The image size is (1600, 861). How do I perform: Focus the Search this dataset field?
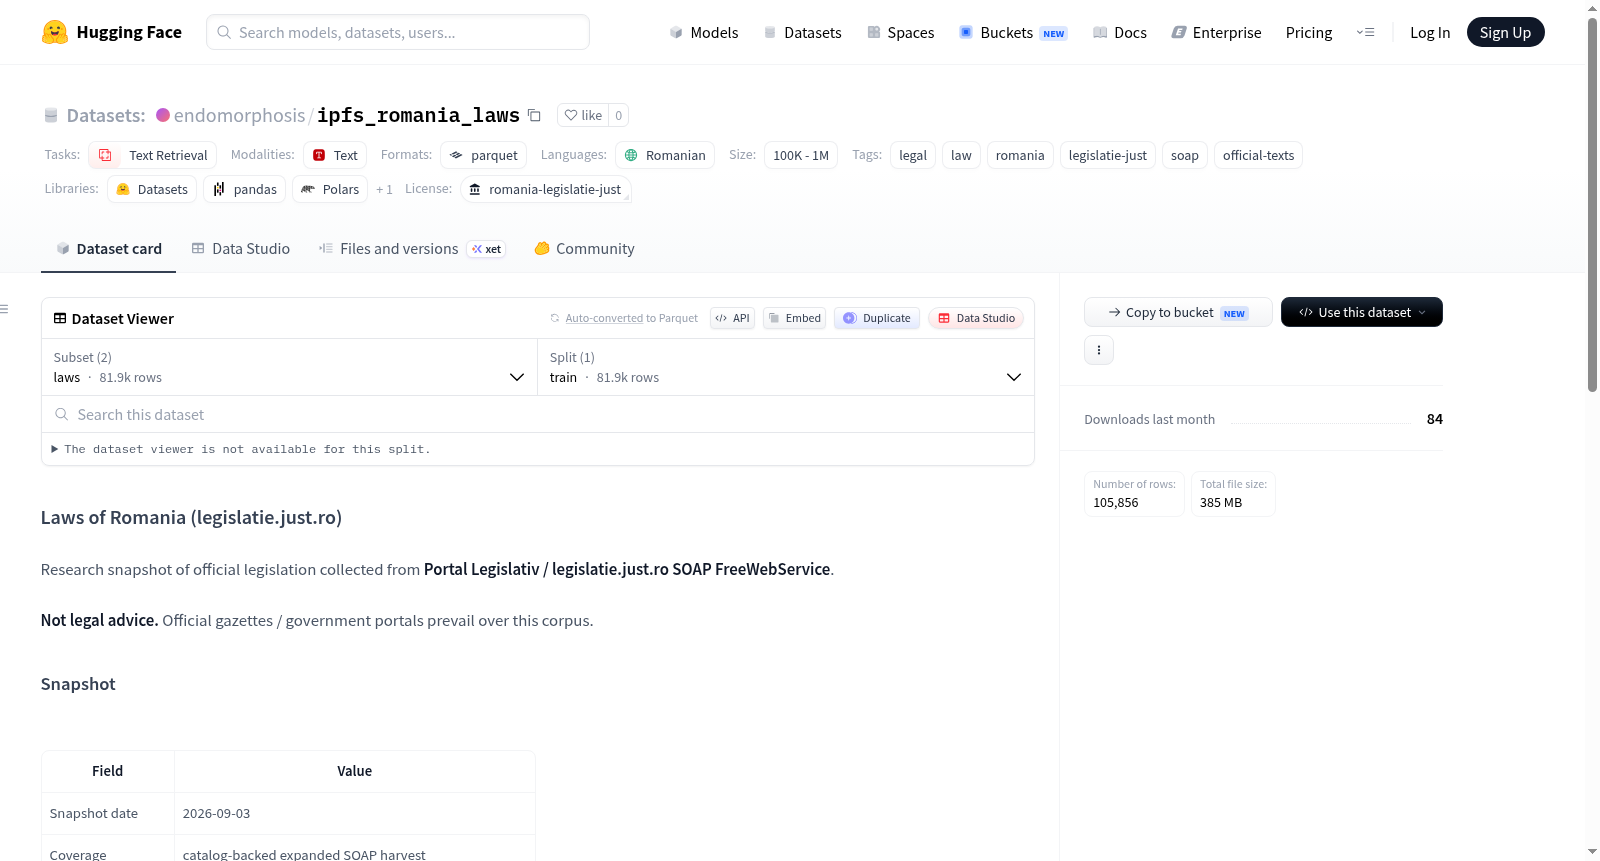coord(537,414)
